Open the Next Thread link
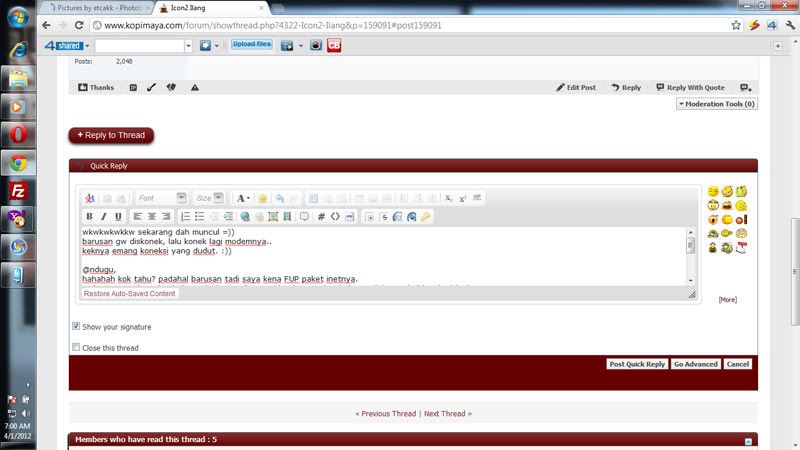800x450 pixels. click(x=446, y=413)
